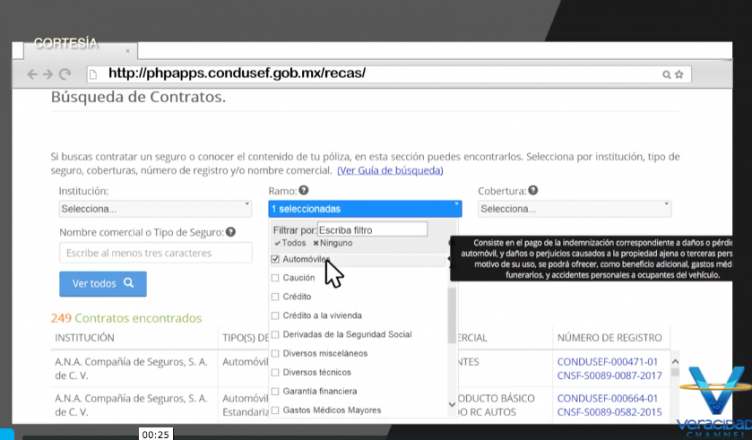Click help icon beside Nombre comercial label
The width and height of the screenshot is (752, 440).
pos(231,232)
